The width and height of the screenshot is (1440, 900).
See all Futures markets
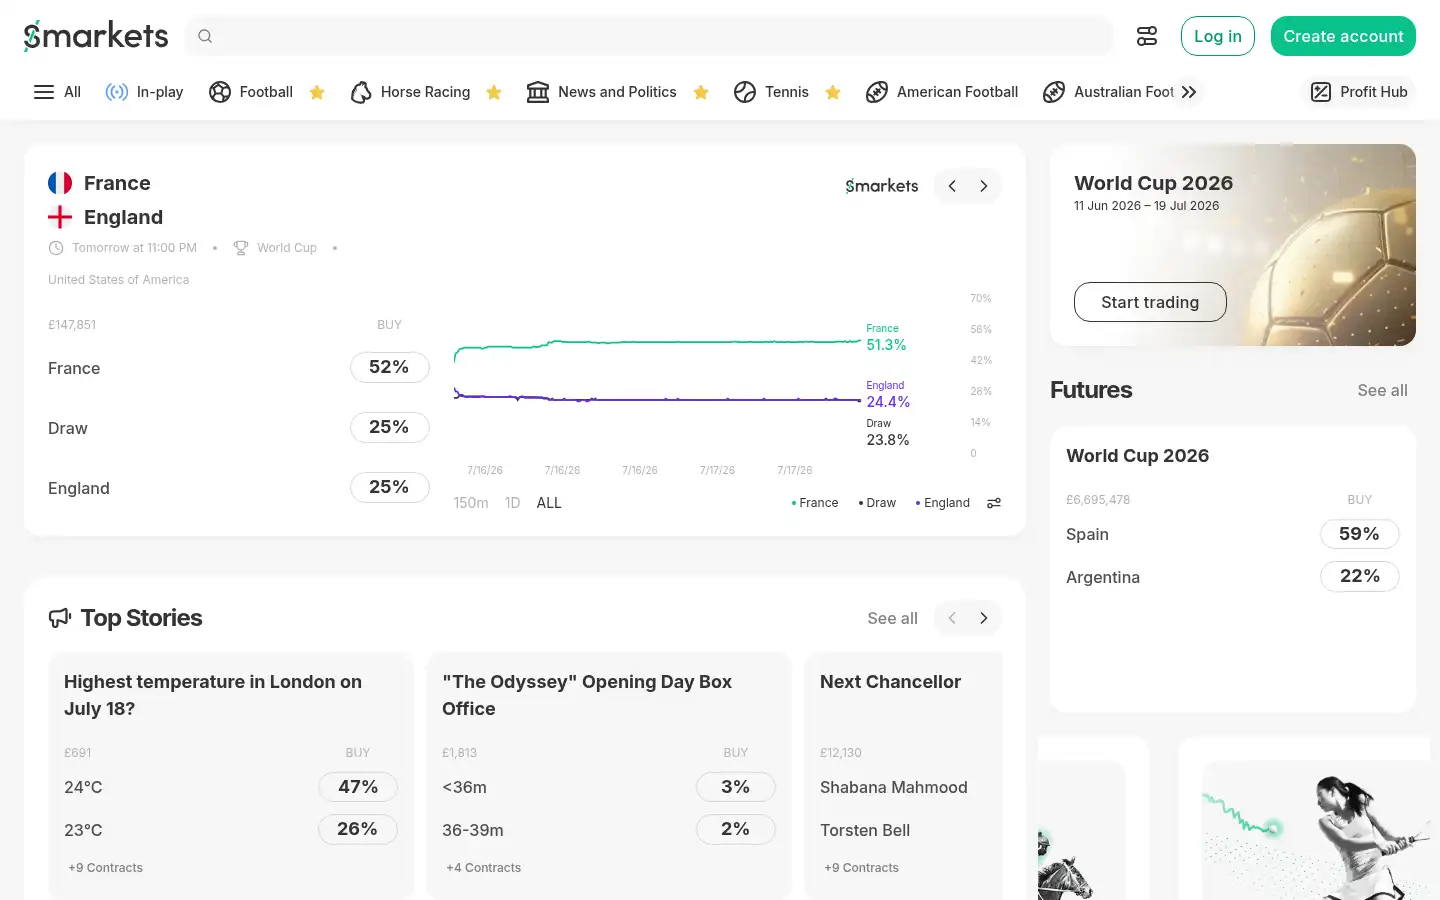click(1382, 390)
